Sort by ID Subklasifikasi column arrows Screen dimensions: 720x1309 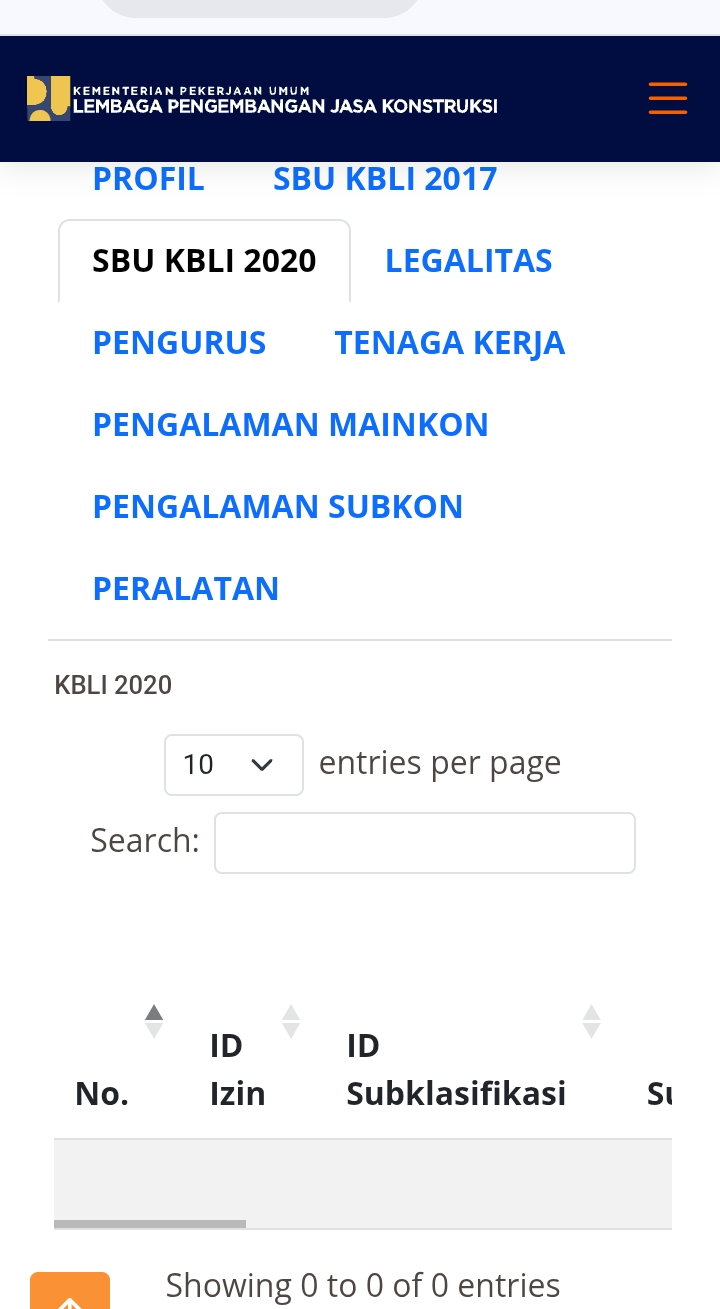tap(592, 1021)
